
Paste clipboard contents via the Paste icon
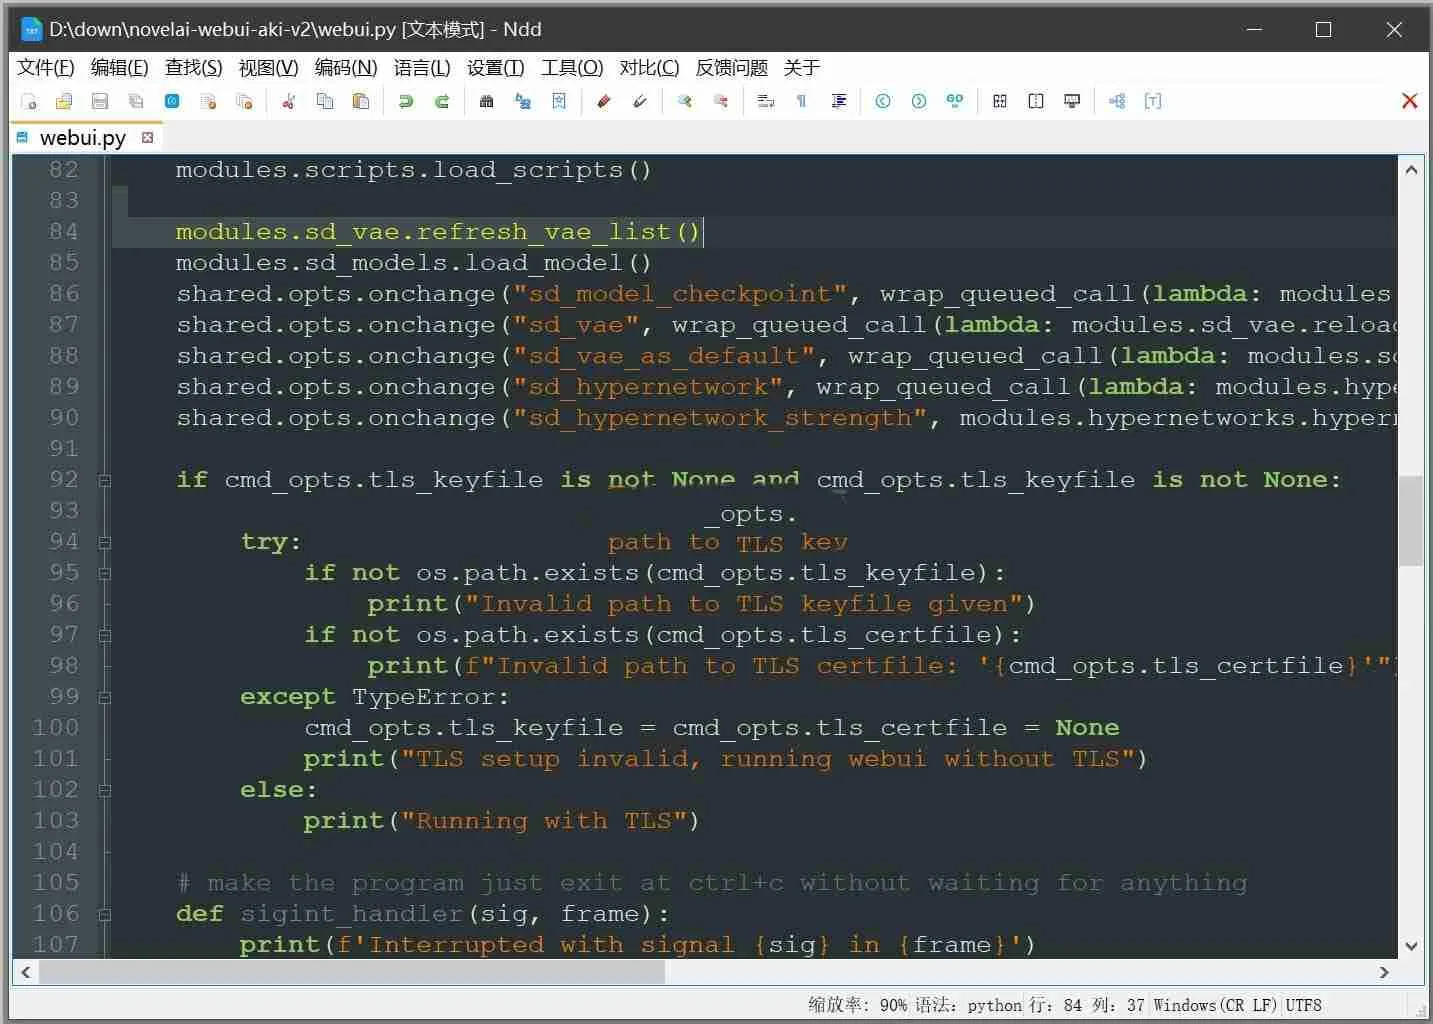tap(361, 100)
